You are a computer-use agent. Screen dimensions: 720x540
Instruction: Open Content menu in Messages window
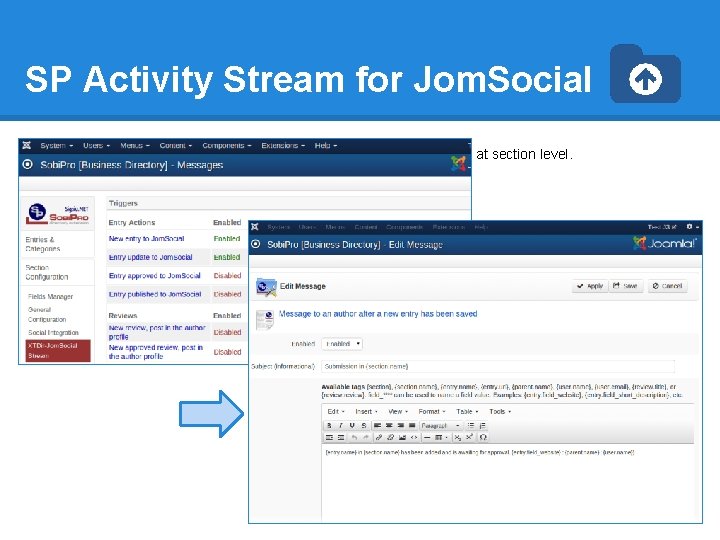(176, 146)
